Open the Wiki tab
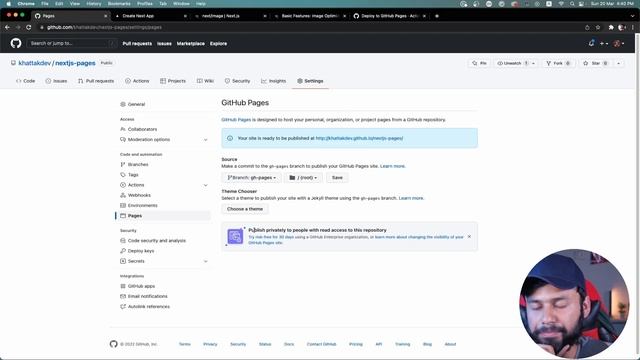Image resolution: width=640 pixels, height=360 pixels. click(x=205, y=81)
